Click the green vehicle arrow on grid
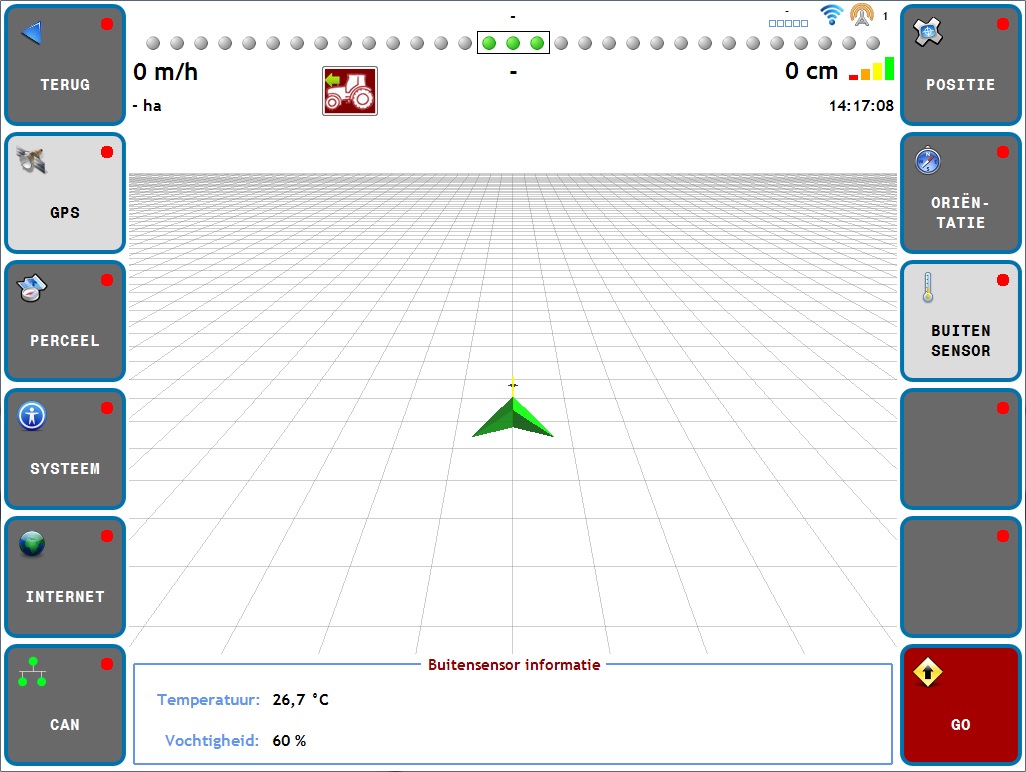1026x772 pixels. [x=513, y=417]
